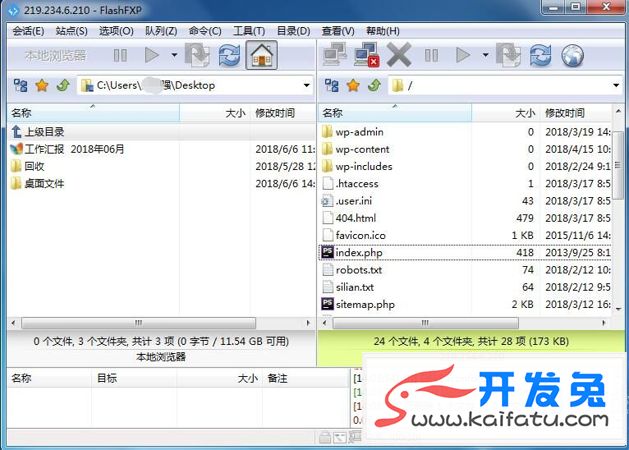The image size is (629, 450).
Task: Select the wp-includes folder
Action: [x=466, y=166]
